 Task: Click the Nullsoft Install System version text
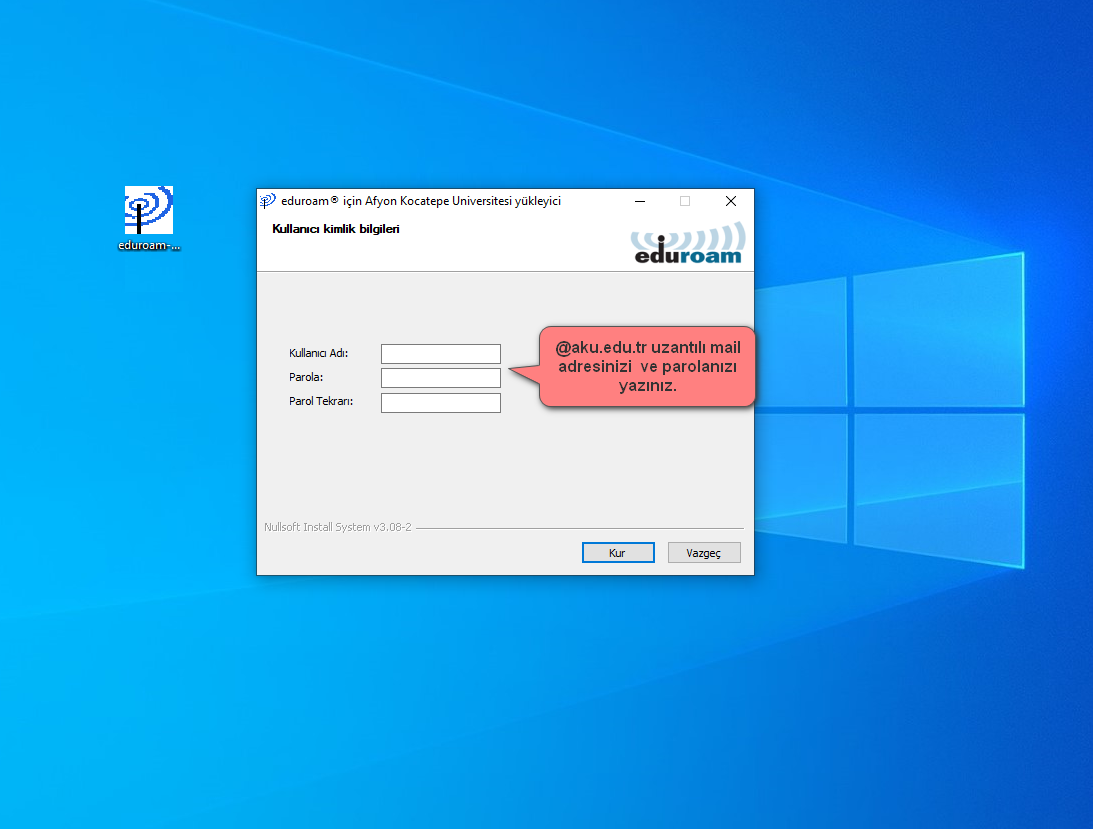coord(338,527)
